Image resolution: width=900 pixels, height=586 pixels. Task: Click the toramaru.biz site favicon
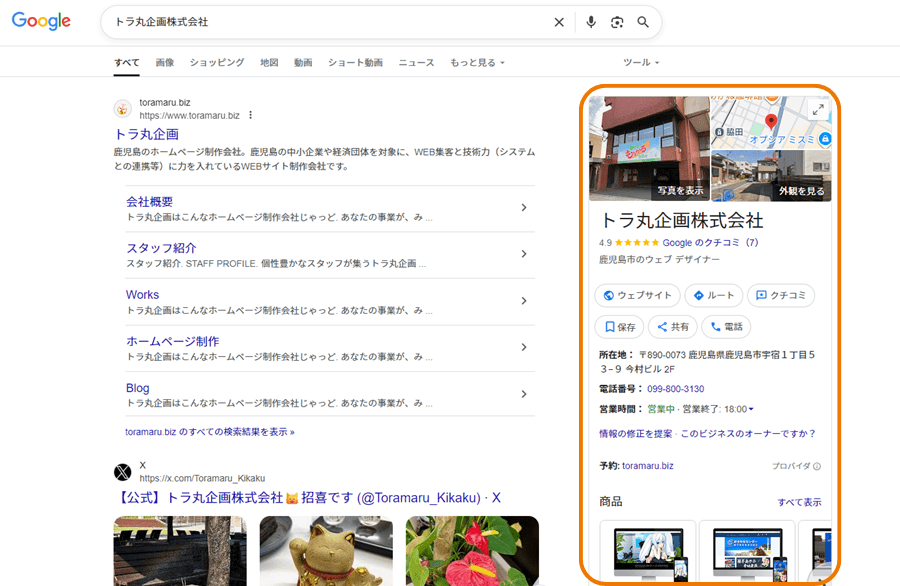pos(122,108)
